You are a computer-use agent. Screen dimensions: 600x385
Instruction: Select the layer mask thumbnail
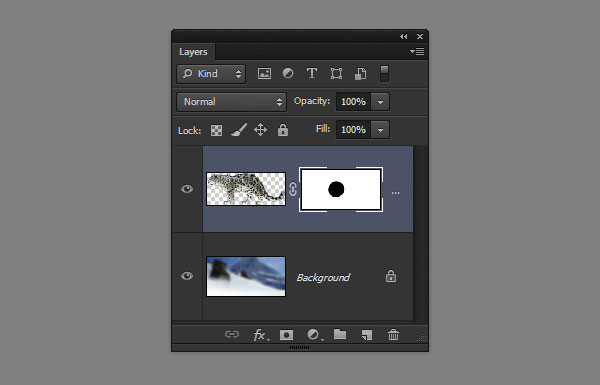341,189
